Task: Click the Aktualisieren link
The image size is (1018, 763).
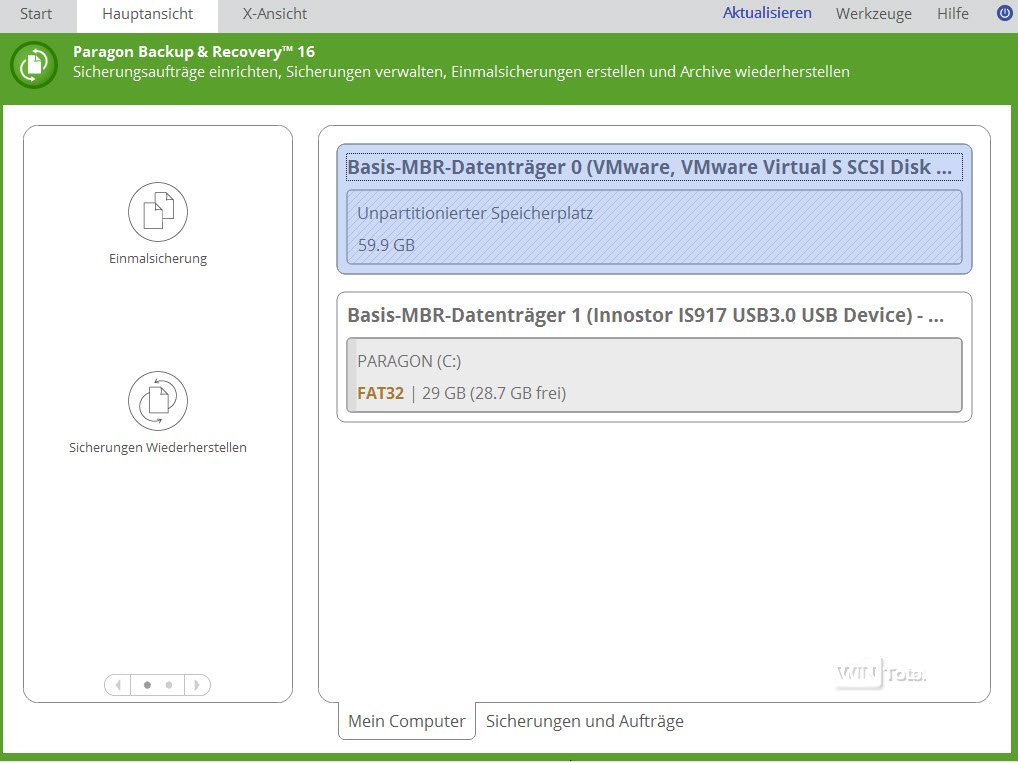Action: 767,13
